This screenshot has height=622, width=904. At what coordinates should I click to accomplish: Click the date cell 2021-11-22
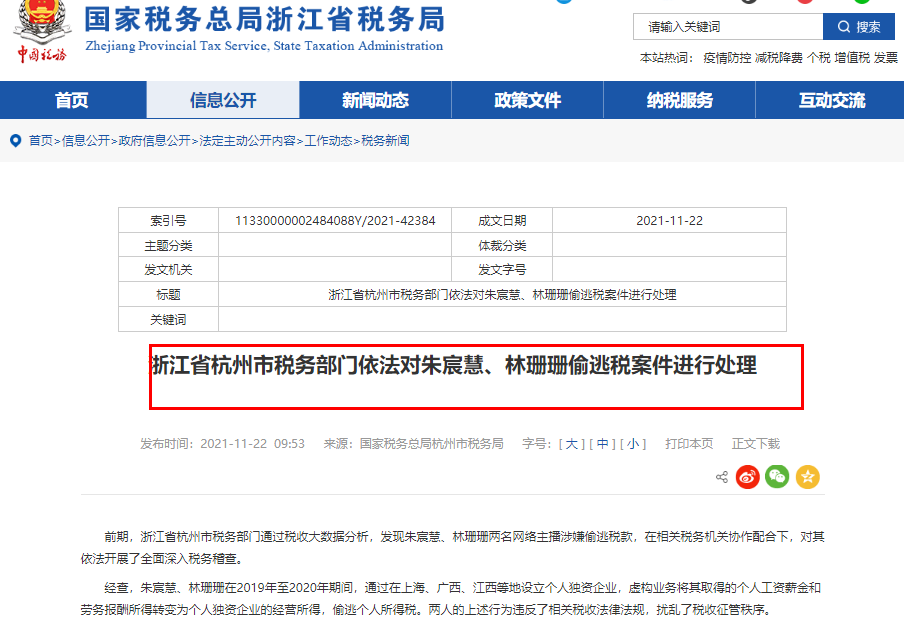pos(669,221)
